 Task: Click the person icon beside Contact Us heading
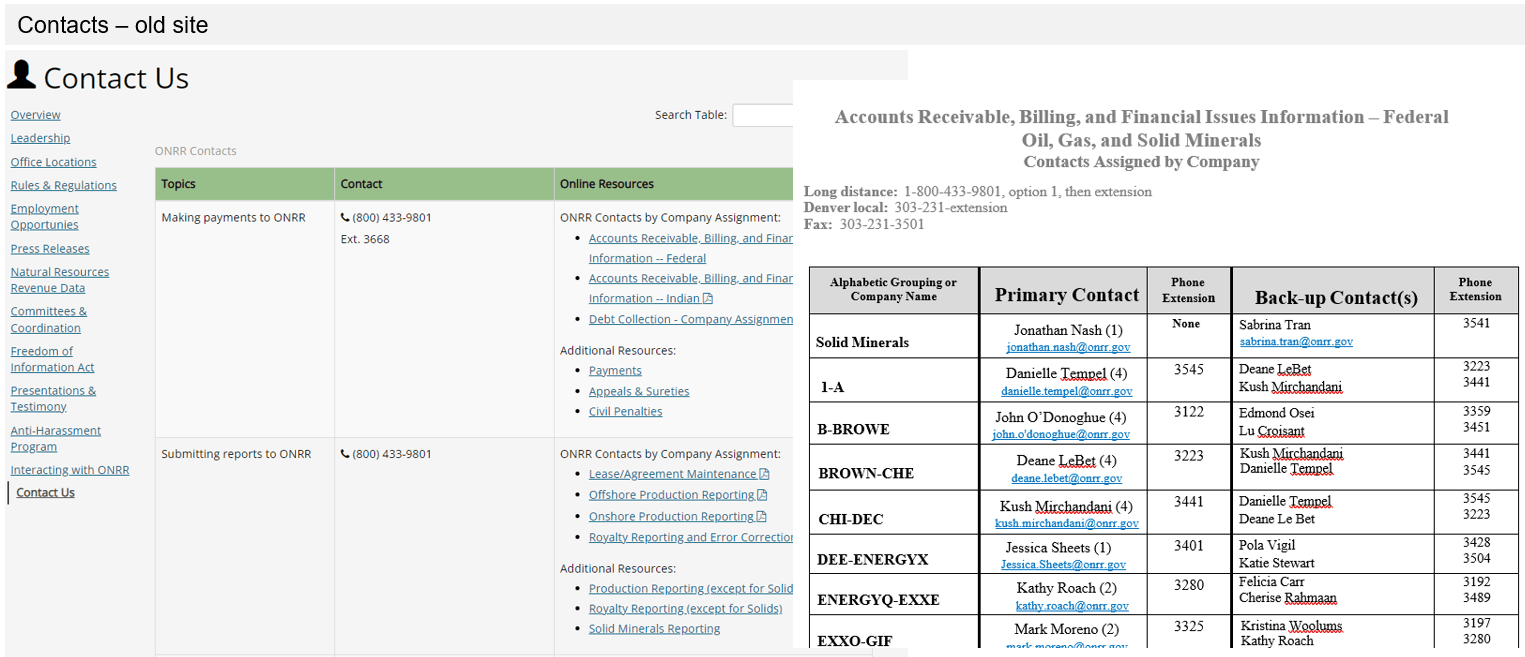21,75
